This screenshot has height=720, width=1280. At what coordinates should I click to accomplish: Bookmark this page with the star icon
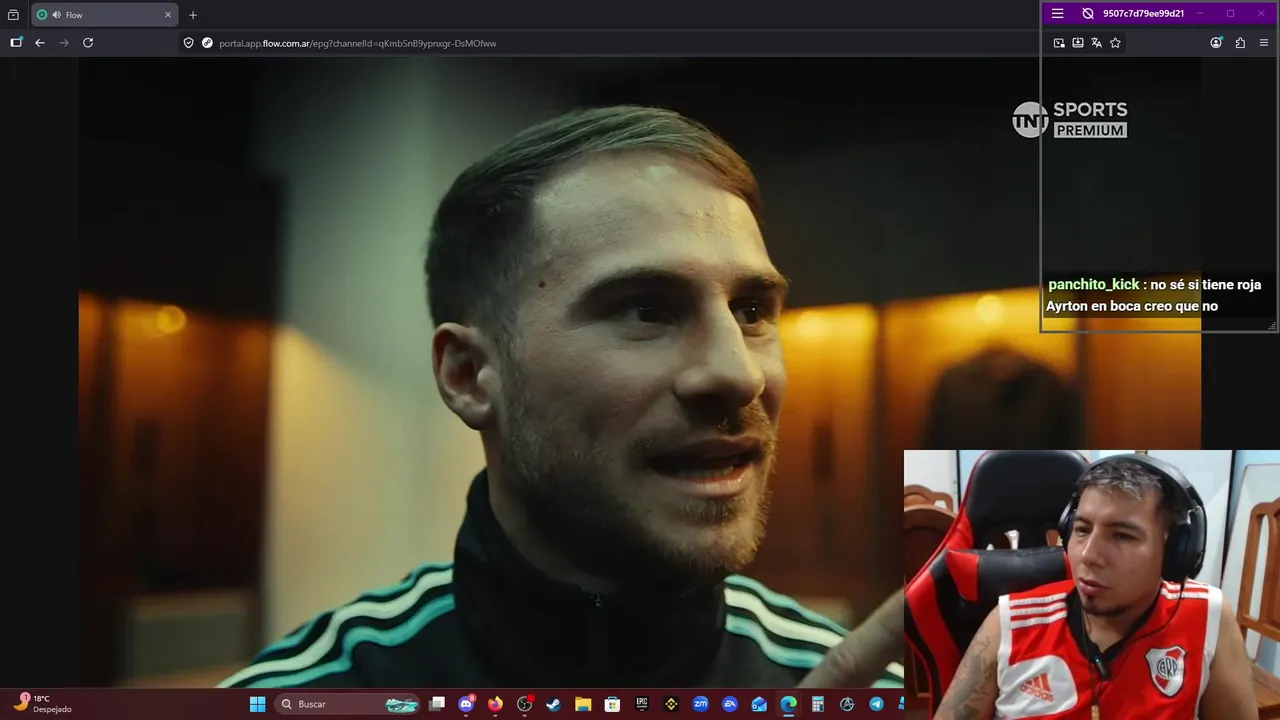[1115, 43]
